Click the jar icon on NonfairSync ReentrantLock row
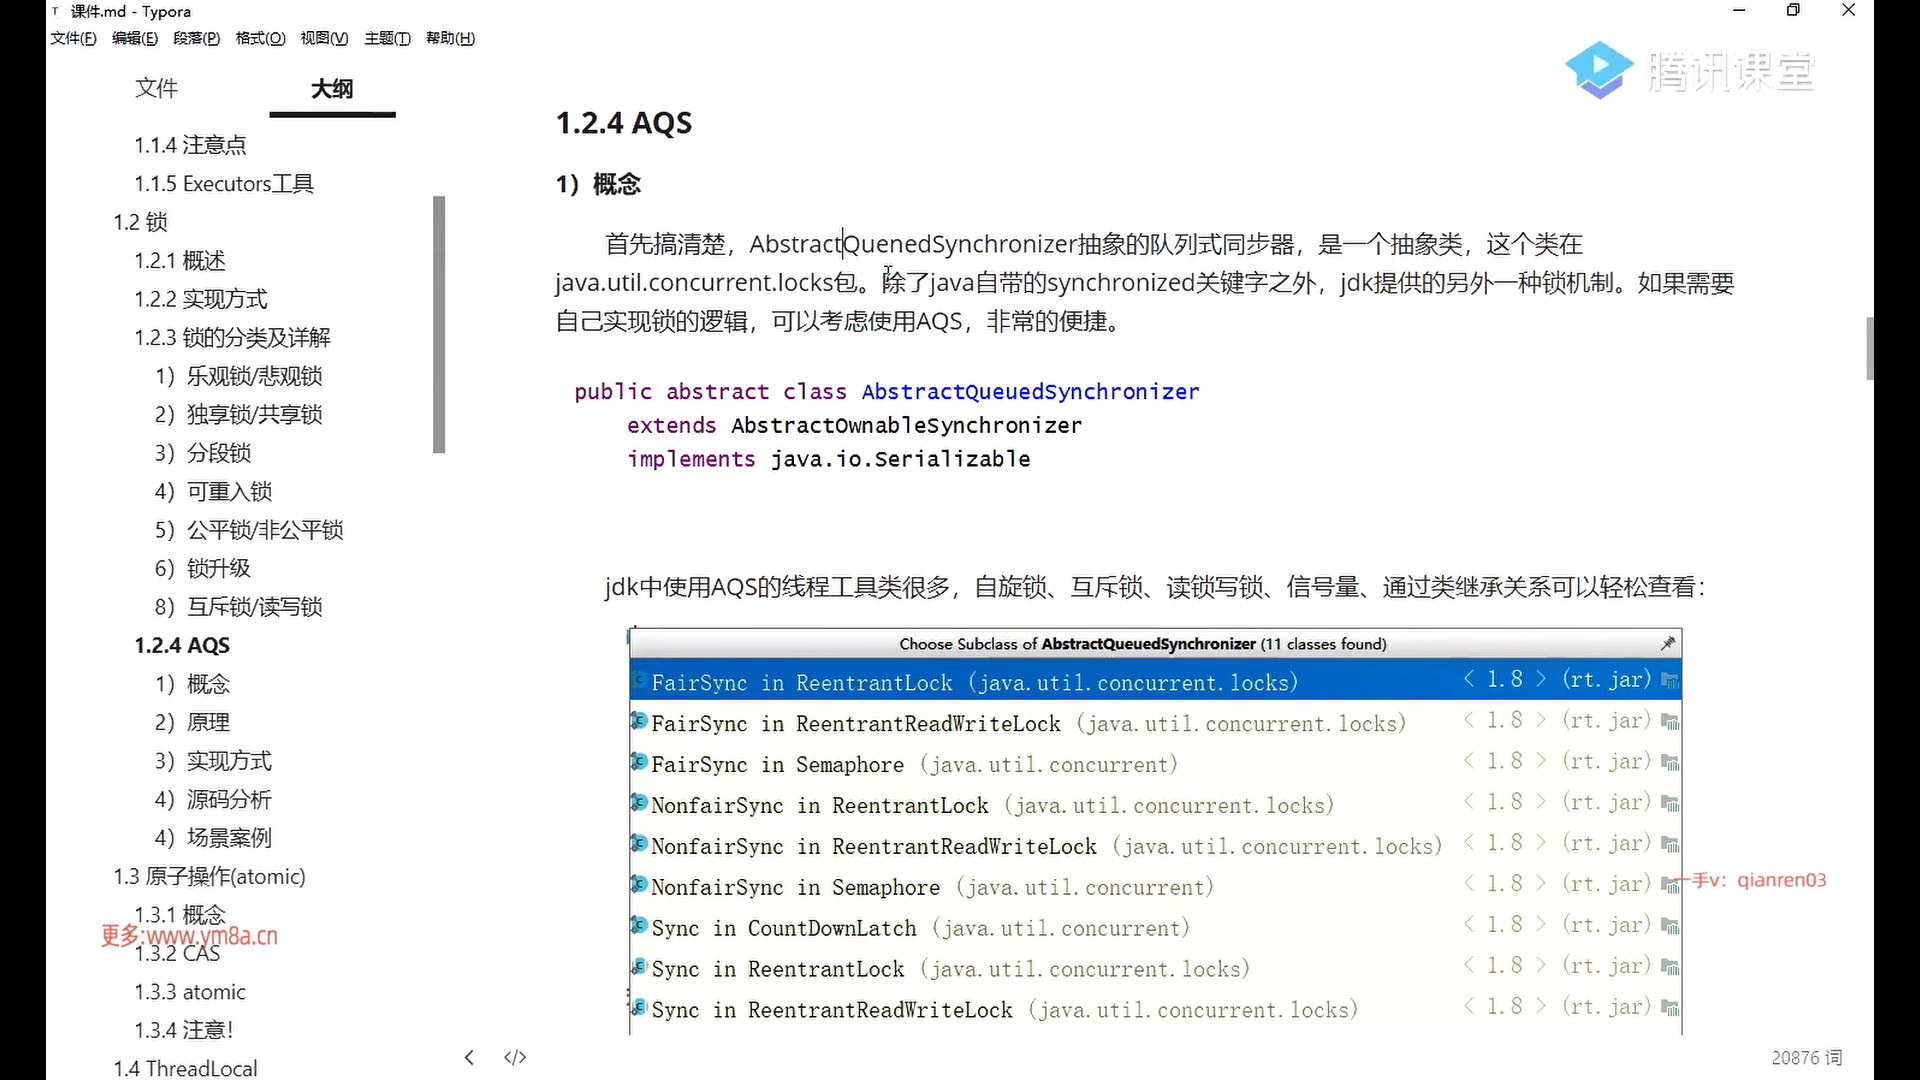 click(x=1669, y=803)
